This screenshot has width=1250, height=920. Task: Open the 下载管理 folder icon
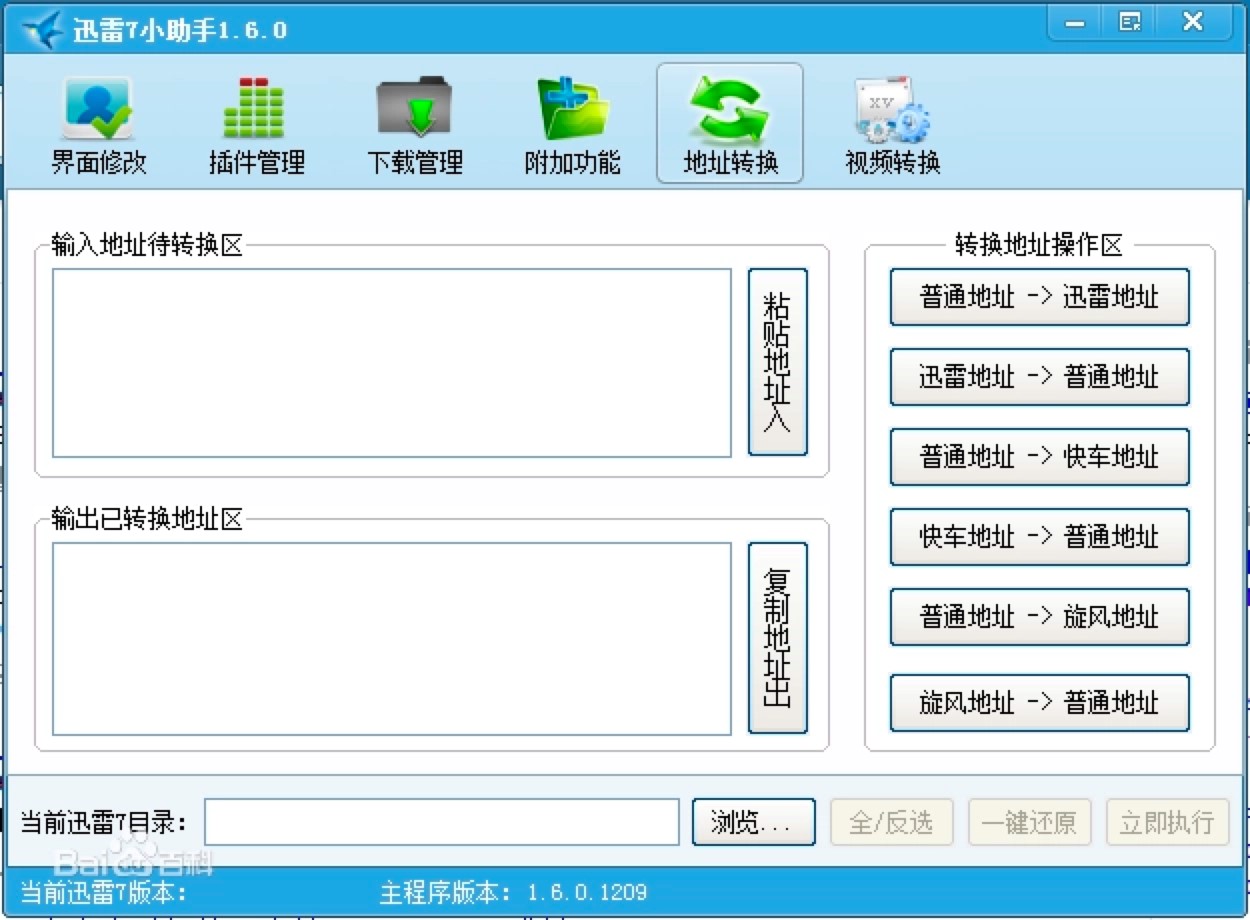(x=414, y=107)
